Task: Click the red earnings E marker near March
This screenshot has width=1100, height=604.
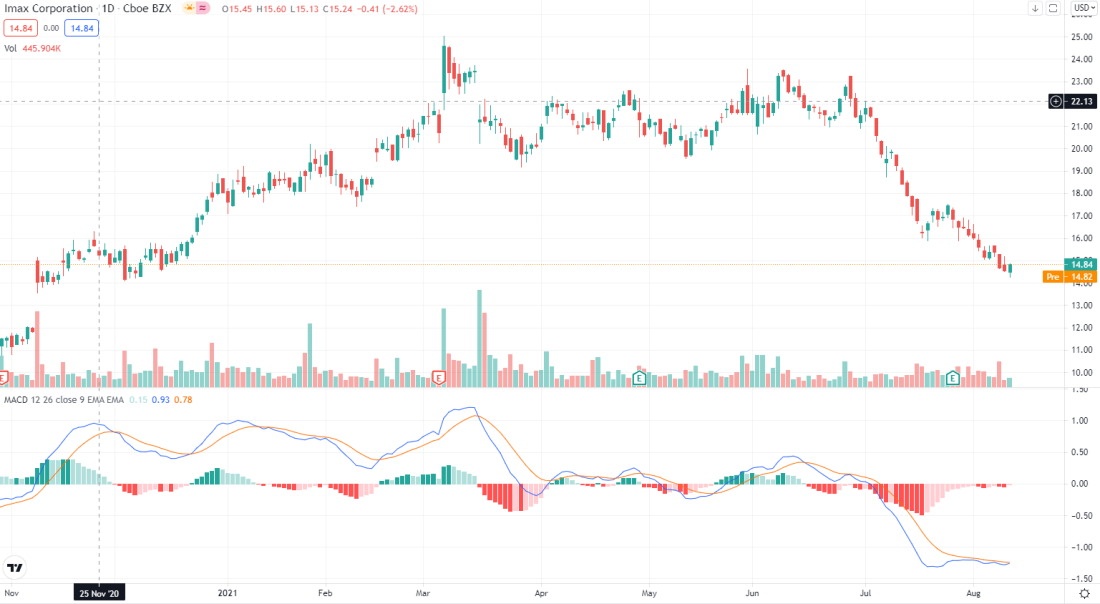Action: (x=439, y=378)
